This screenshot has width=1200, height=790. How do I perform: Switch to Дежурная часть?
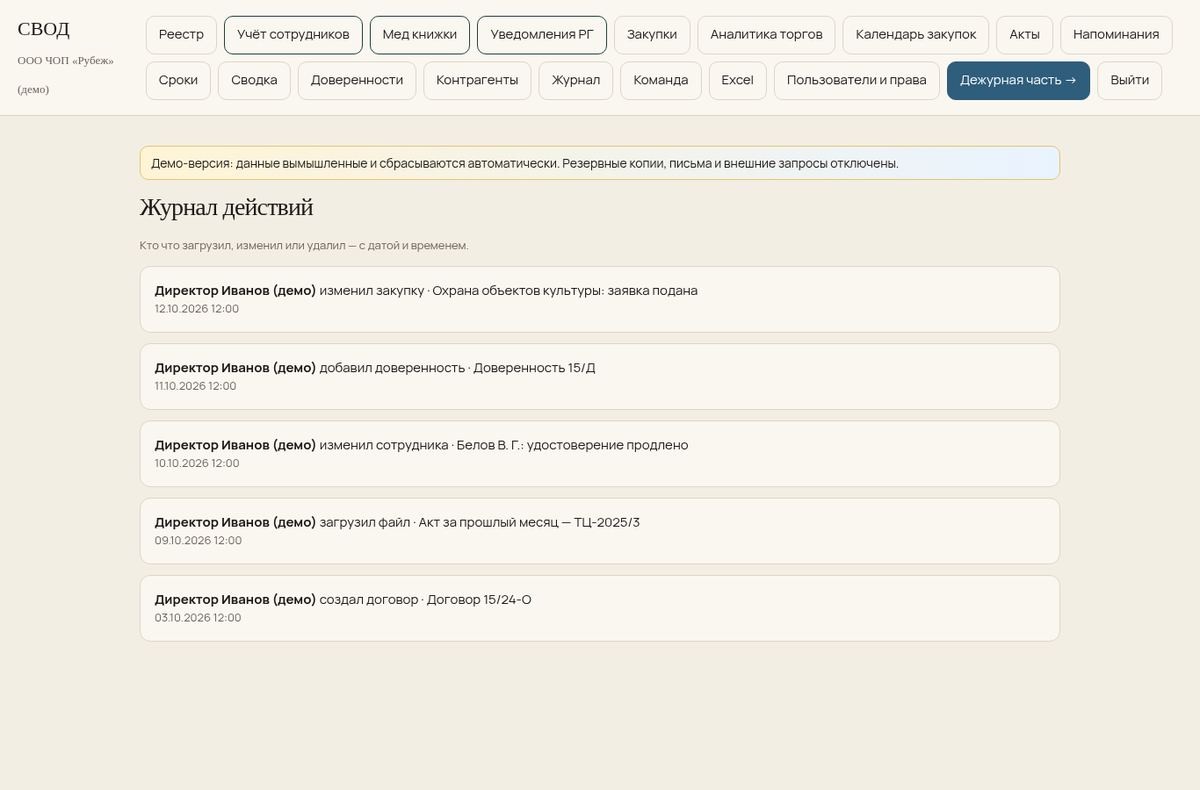1018,80
